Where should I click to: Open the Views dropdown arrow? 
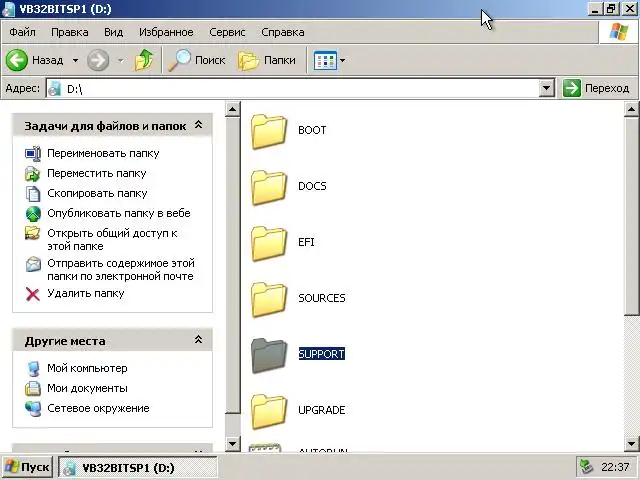click(x=342, y=60)
